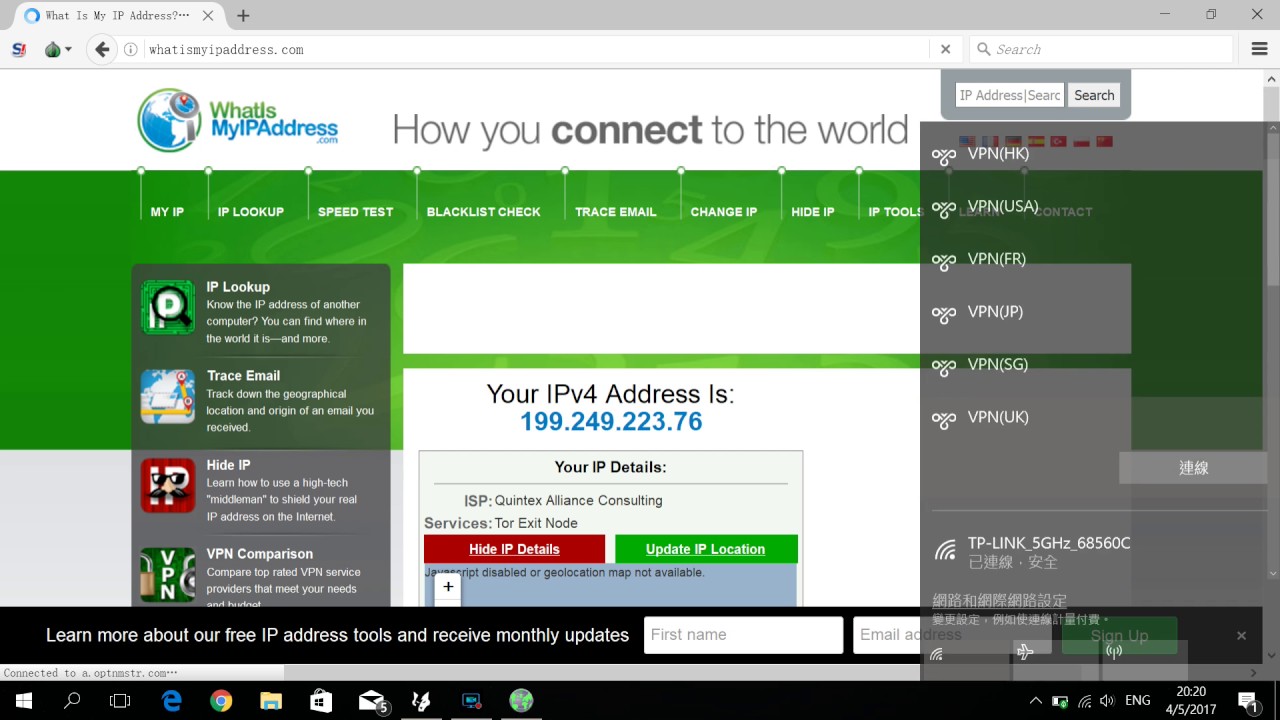The width and height of the screenshot is (1280, 720).
Task: Open 網路和網際網路設定 network settings link
Action: click(999, 601)
